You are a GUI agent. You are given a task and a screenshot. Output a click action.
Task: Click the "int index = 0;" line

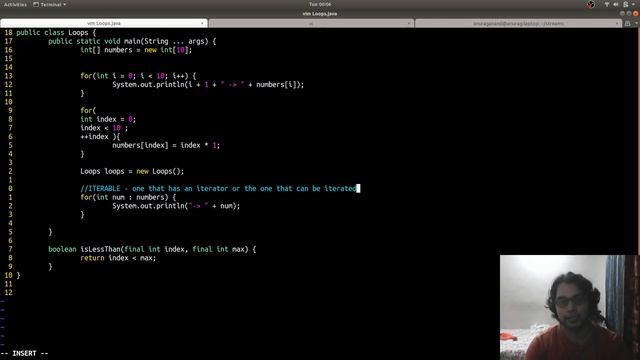click(x=108, y=119)
